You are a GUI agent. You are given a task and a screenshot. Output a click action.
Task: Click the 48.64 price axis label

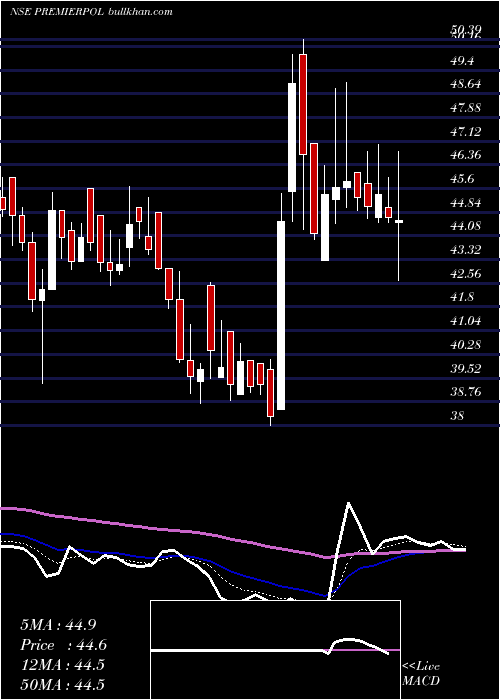(466, 84)
